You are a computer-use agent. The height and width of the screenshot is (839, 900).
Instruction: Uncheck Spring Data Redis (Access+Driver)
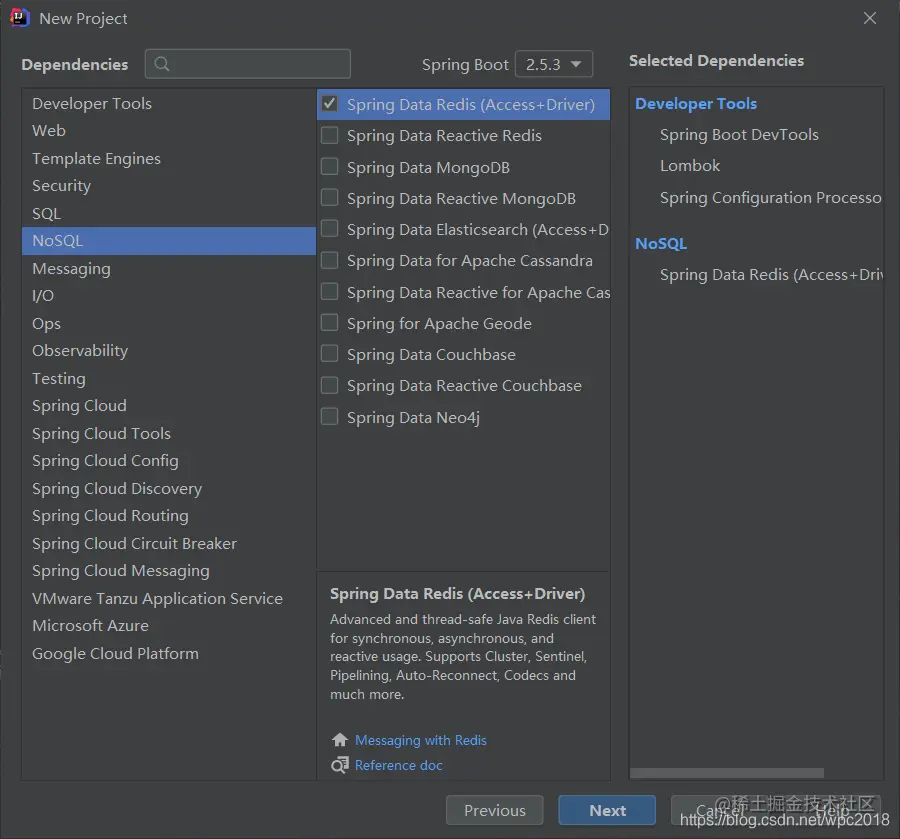point(329,104)
